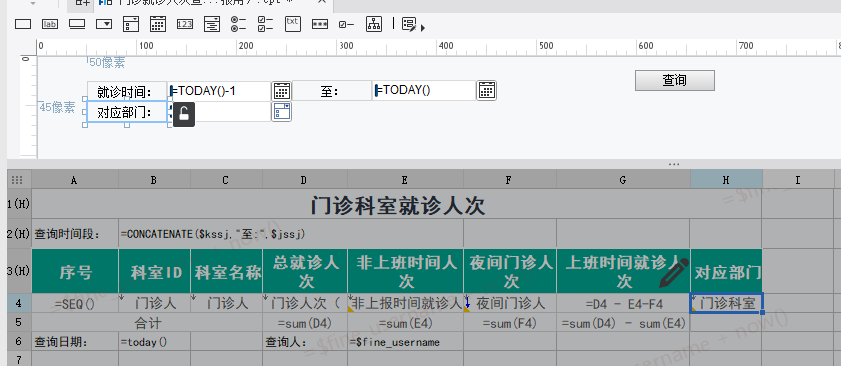The height and width of the screenshot is (366, 841).
Task: Click the 查询时间段: cell
Action: pyautogui.click(x=75, y=234)
